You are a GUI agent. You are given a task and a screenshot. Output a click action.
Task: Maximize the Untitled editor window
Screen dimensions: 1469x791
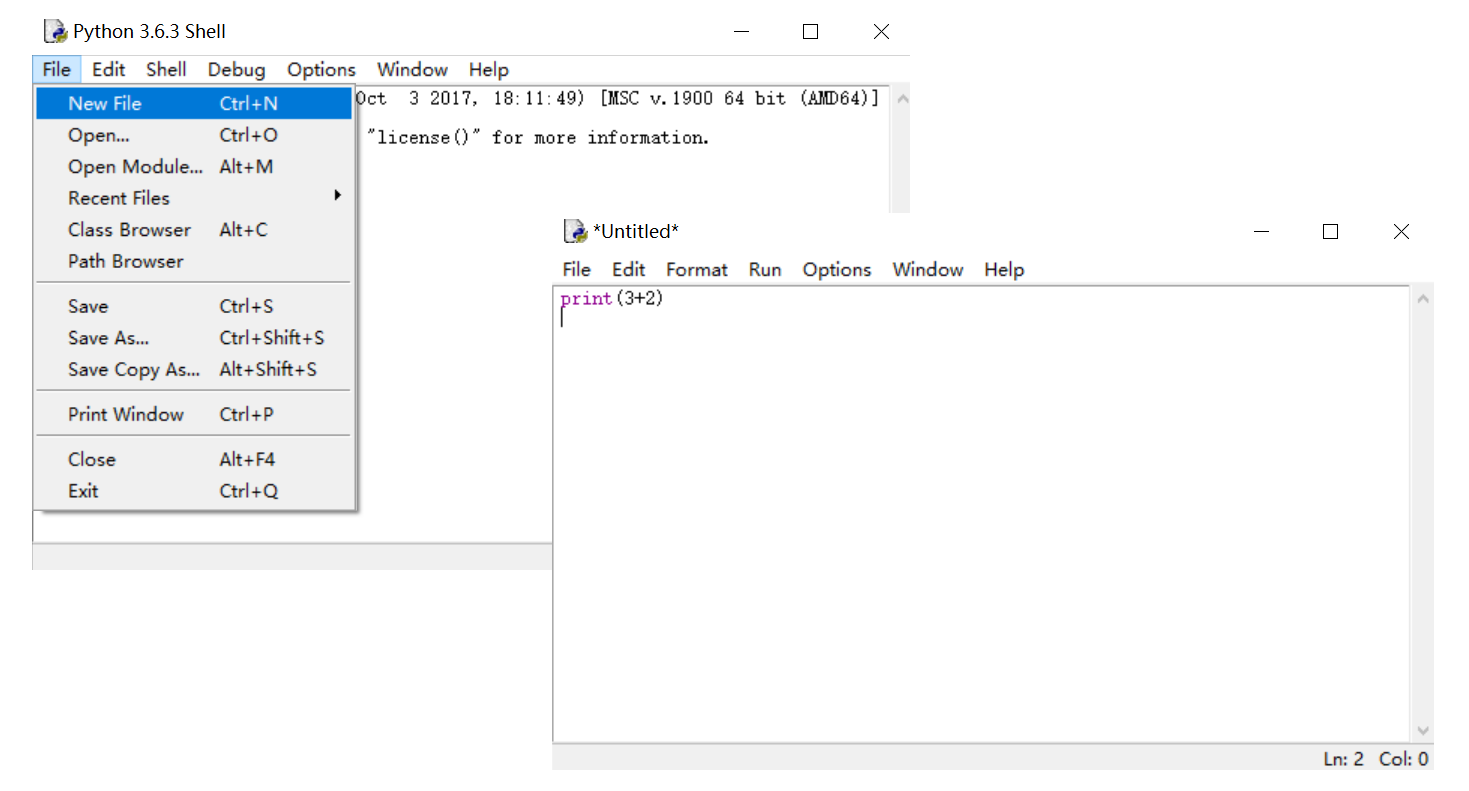pos(1330,232)
